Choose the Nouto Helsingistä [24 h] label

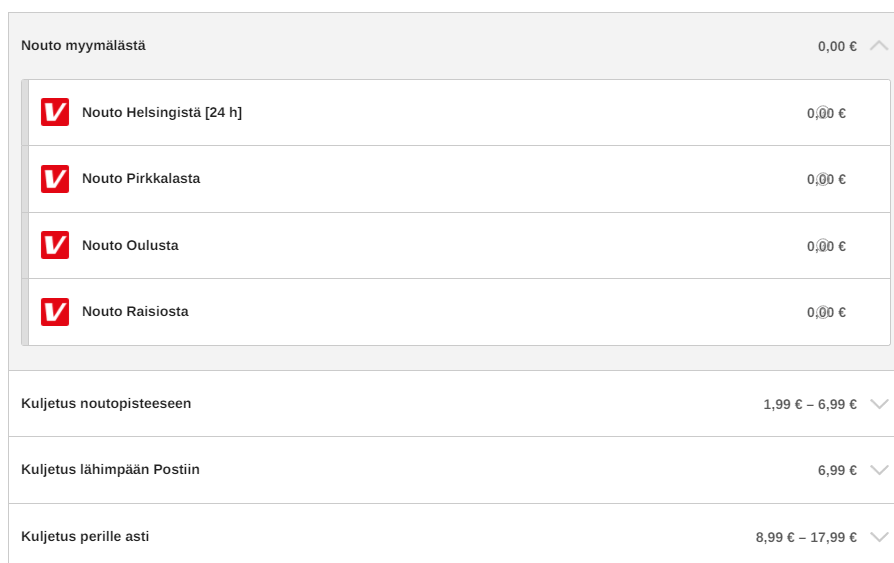coord(162,112)
